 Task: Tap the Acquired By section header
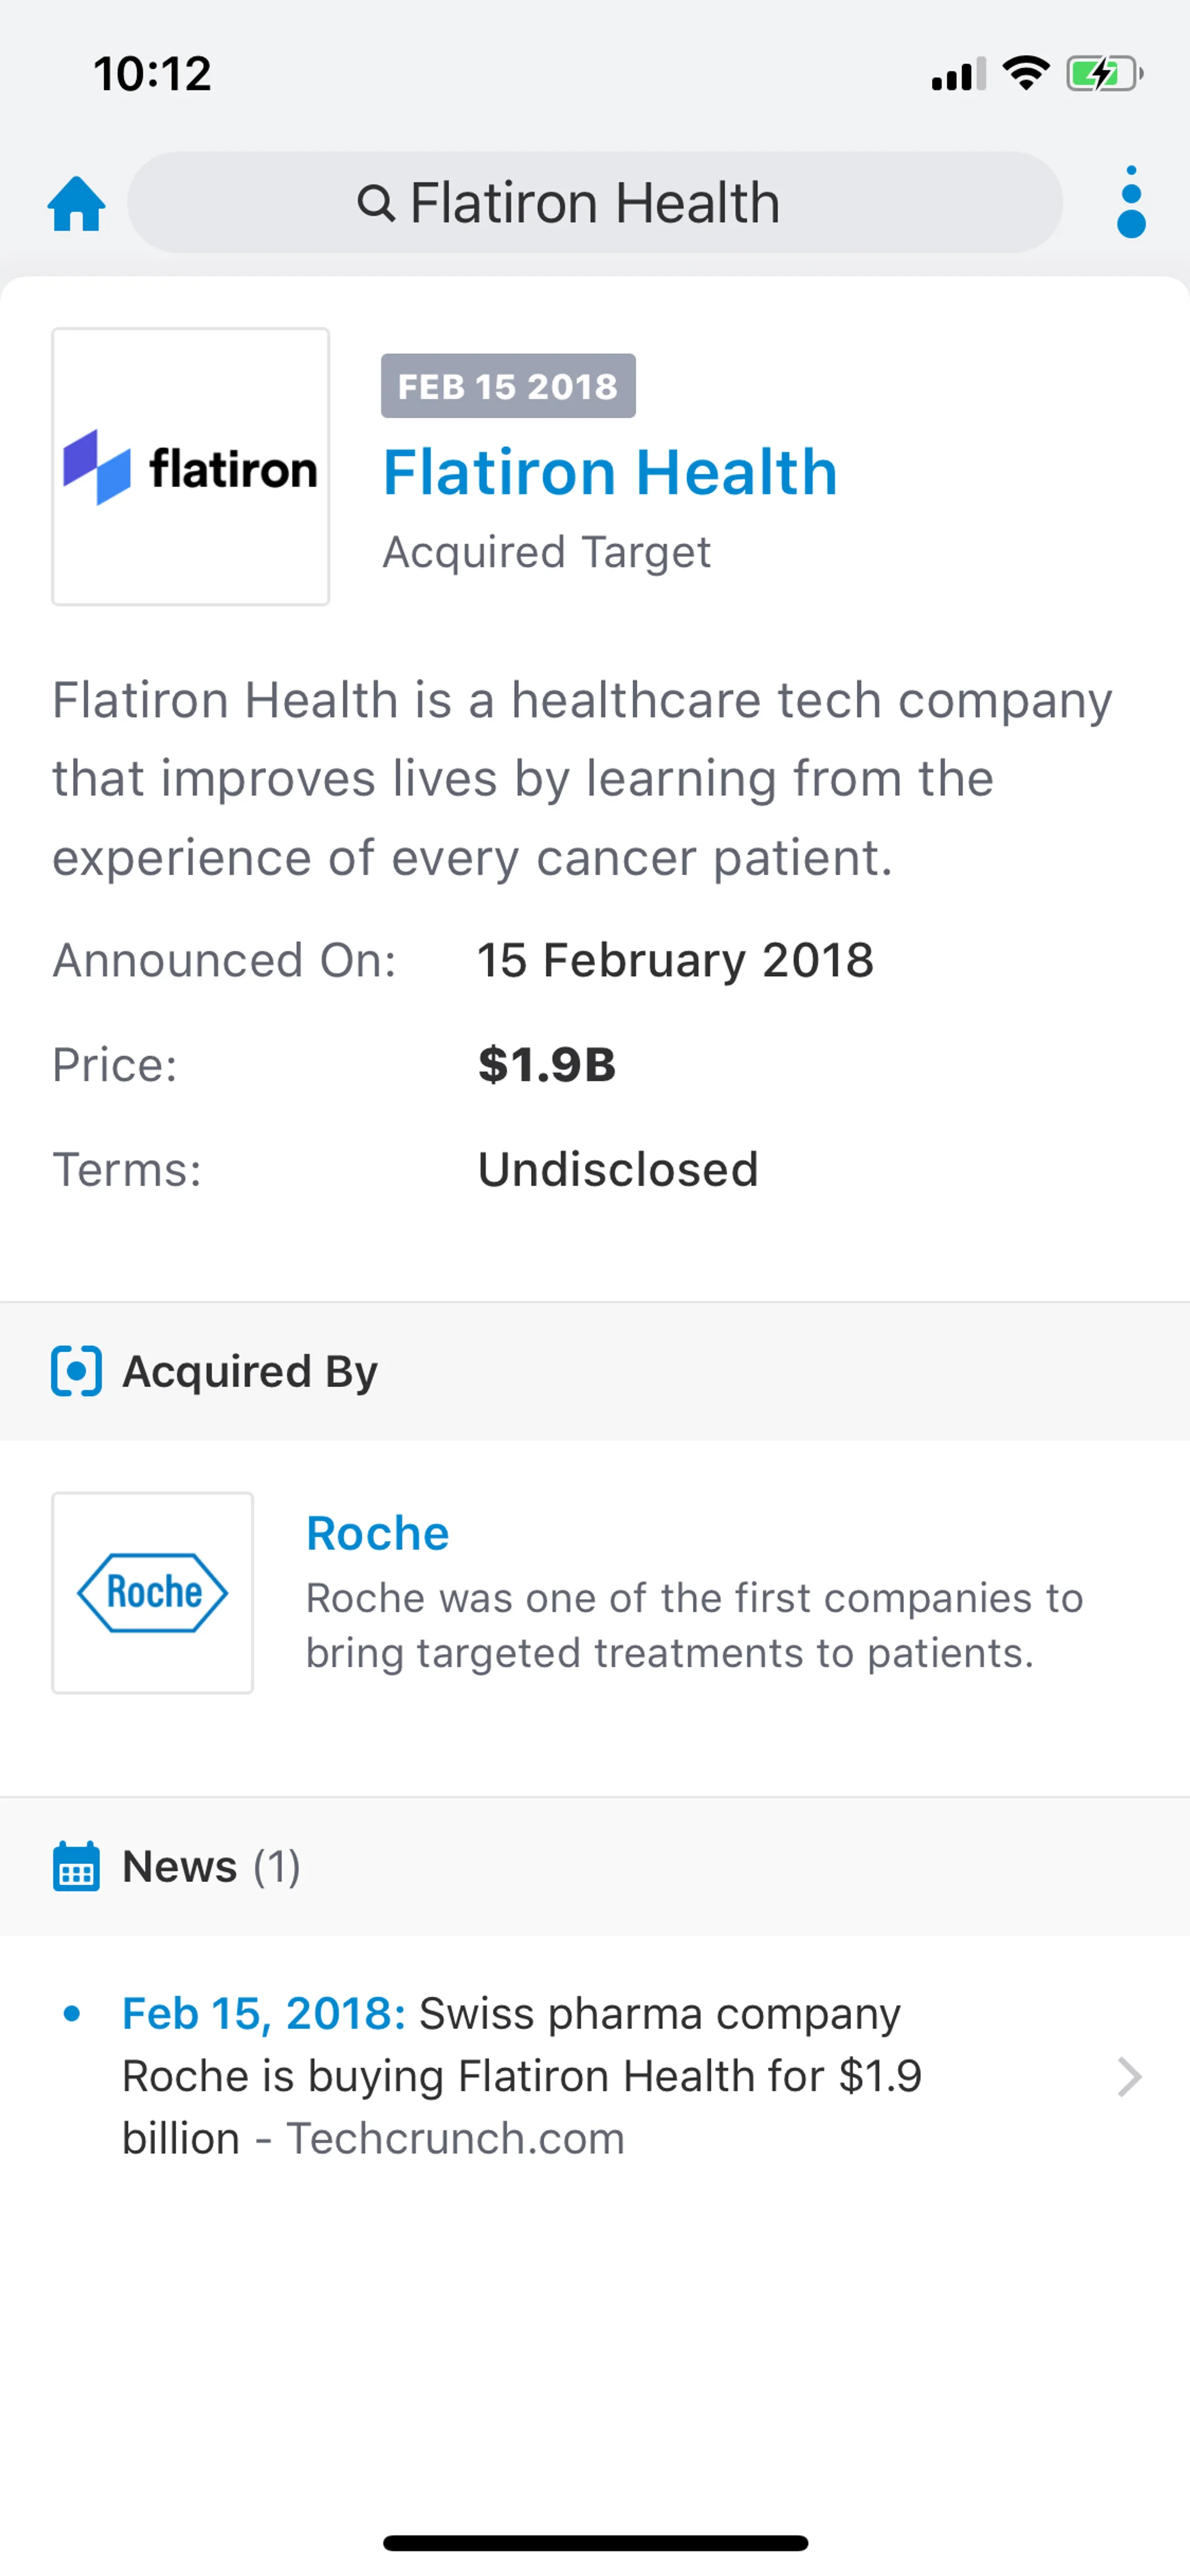click(x=250, y=1371)
